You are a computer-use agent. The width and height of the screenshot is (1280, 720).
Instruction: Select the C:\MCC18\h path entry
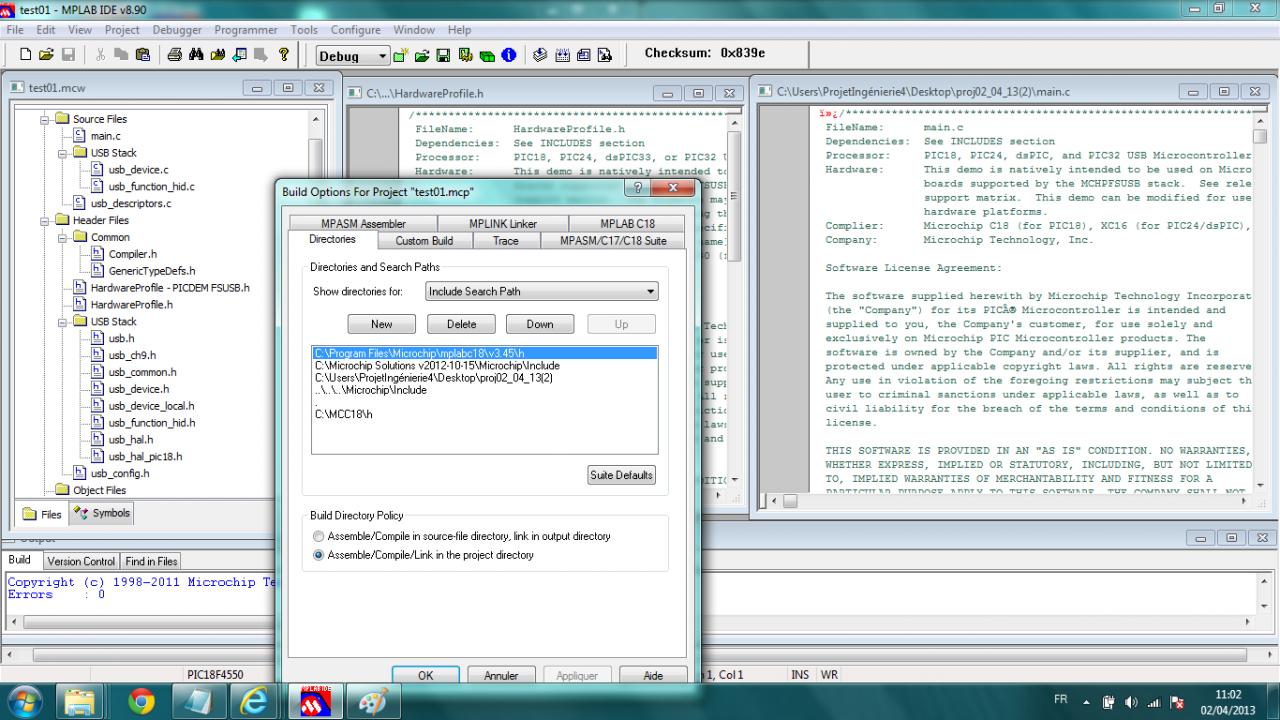click(344, 414)
